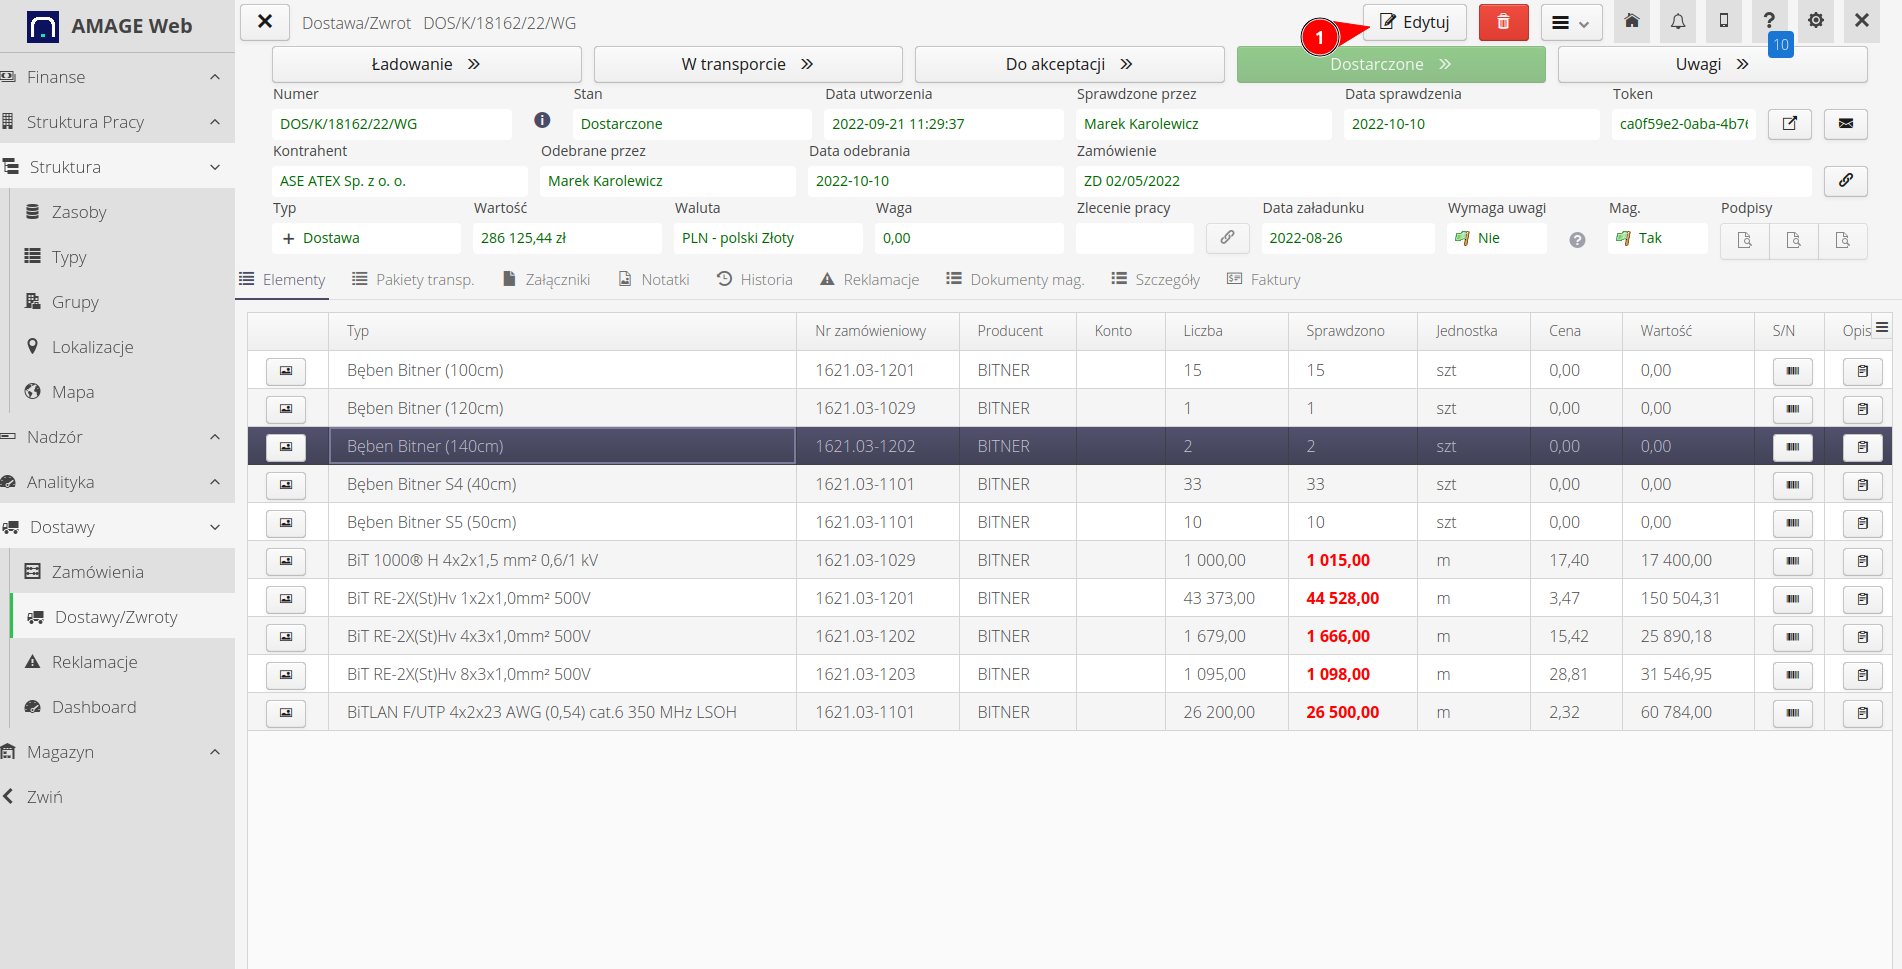Screen dimensions: 1902x969
Task: Toggle the Wymaga uwagi Nie field
Action: (x=1495, y=238)
